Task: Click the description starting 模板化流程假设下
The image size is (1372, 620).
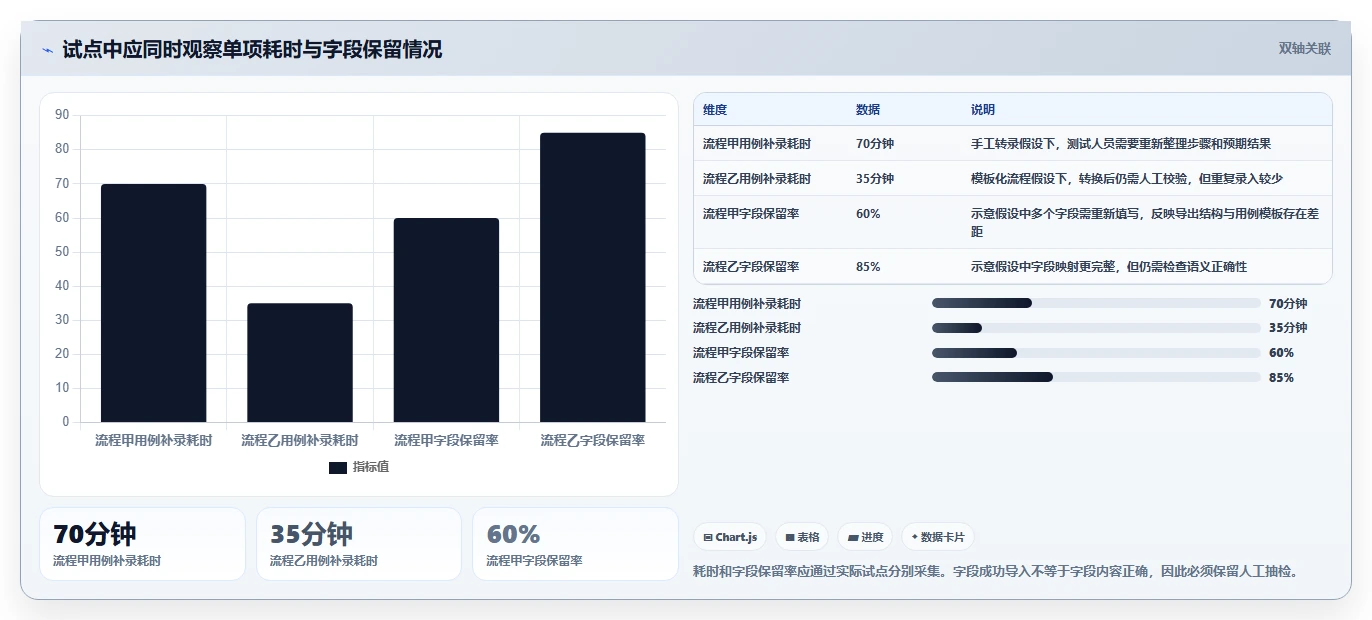Action: (x=1127, y=179)
